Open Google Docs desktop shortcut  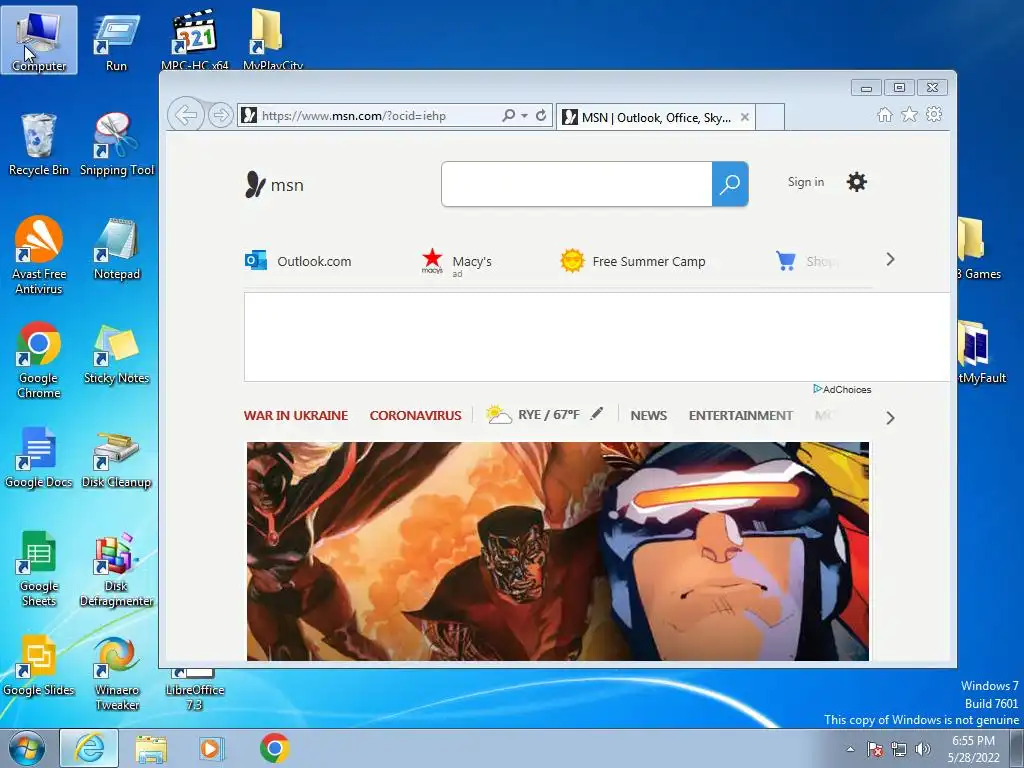click(x=39, y=458)
